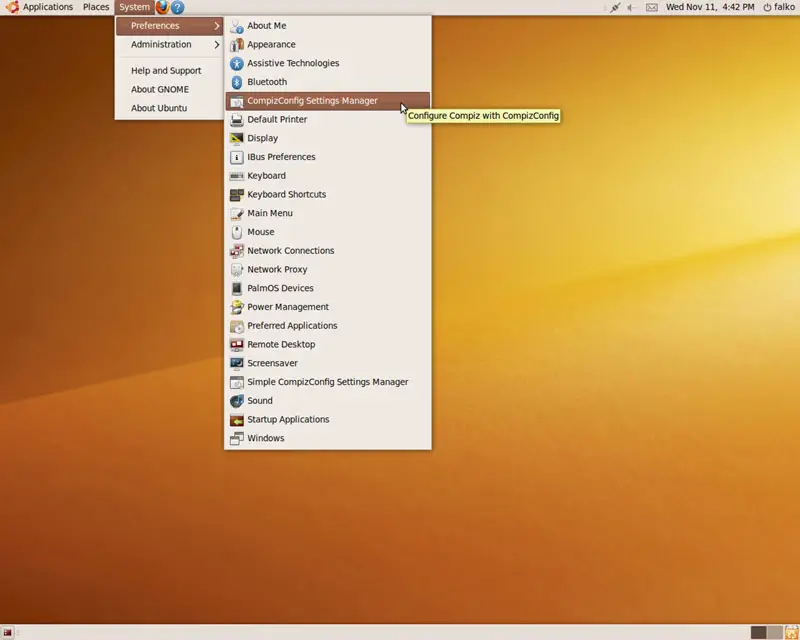Expand the Administration submenu arrow
800x640 pixels.
(217, 44)
